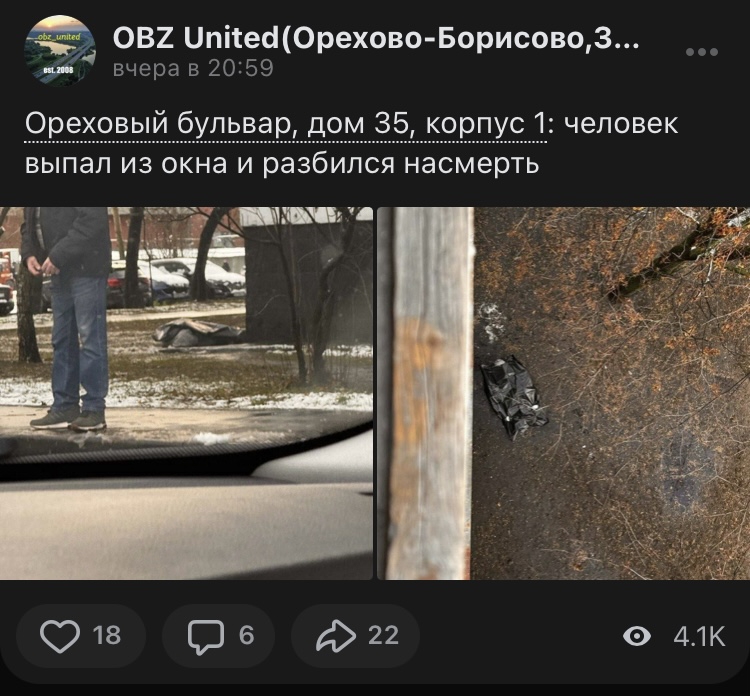Click the post text выпал из окна
This screenshot has width=750, height=696.
tap(126, 164)
